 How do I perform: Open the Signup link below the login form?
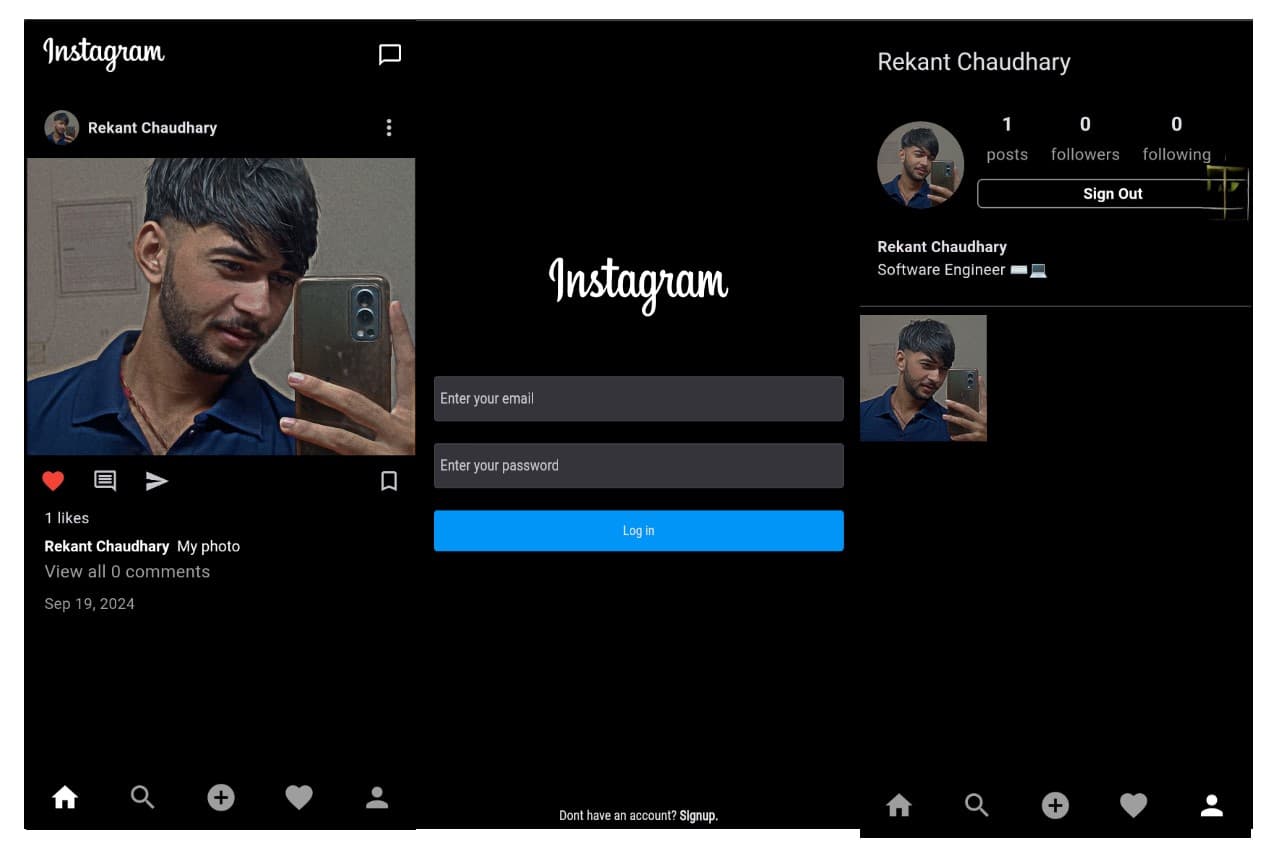[697, 815]
